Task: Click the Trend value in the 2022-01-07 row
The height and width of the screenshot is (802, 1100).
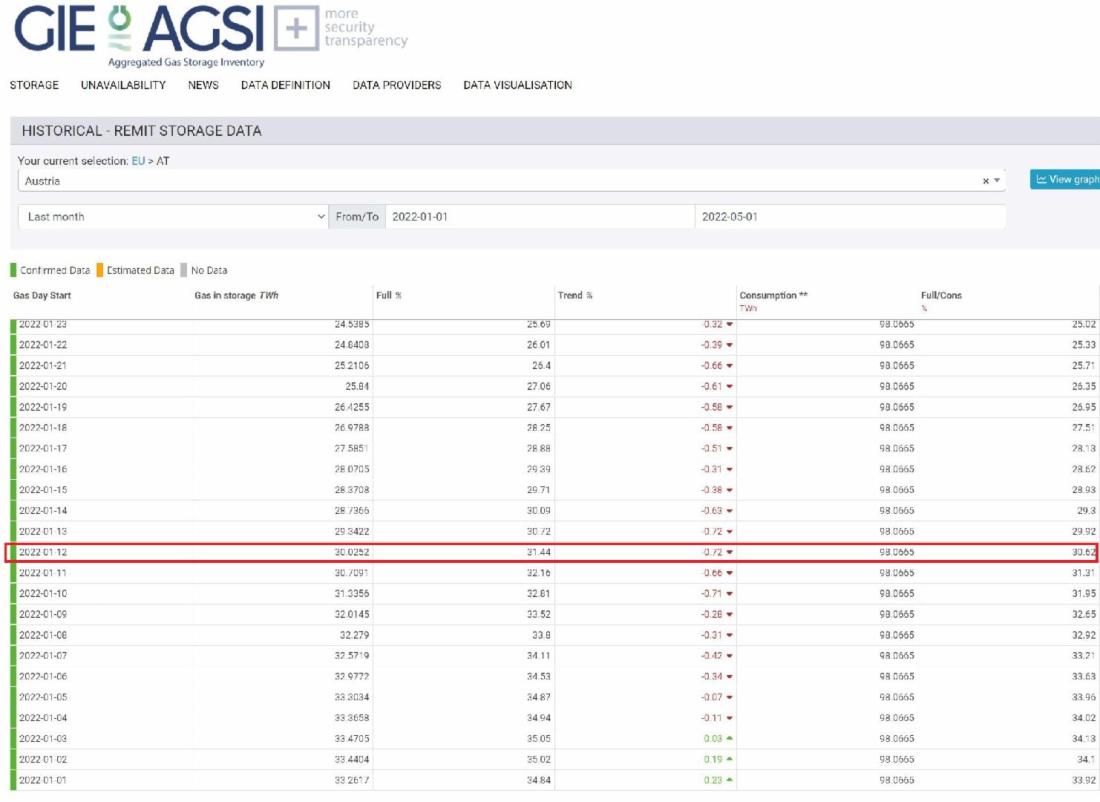Action: tap(713, 655)
